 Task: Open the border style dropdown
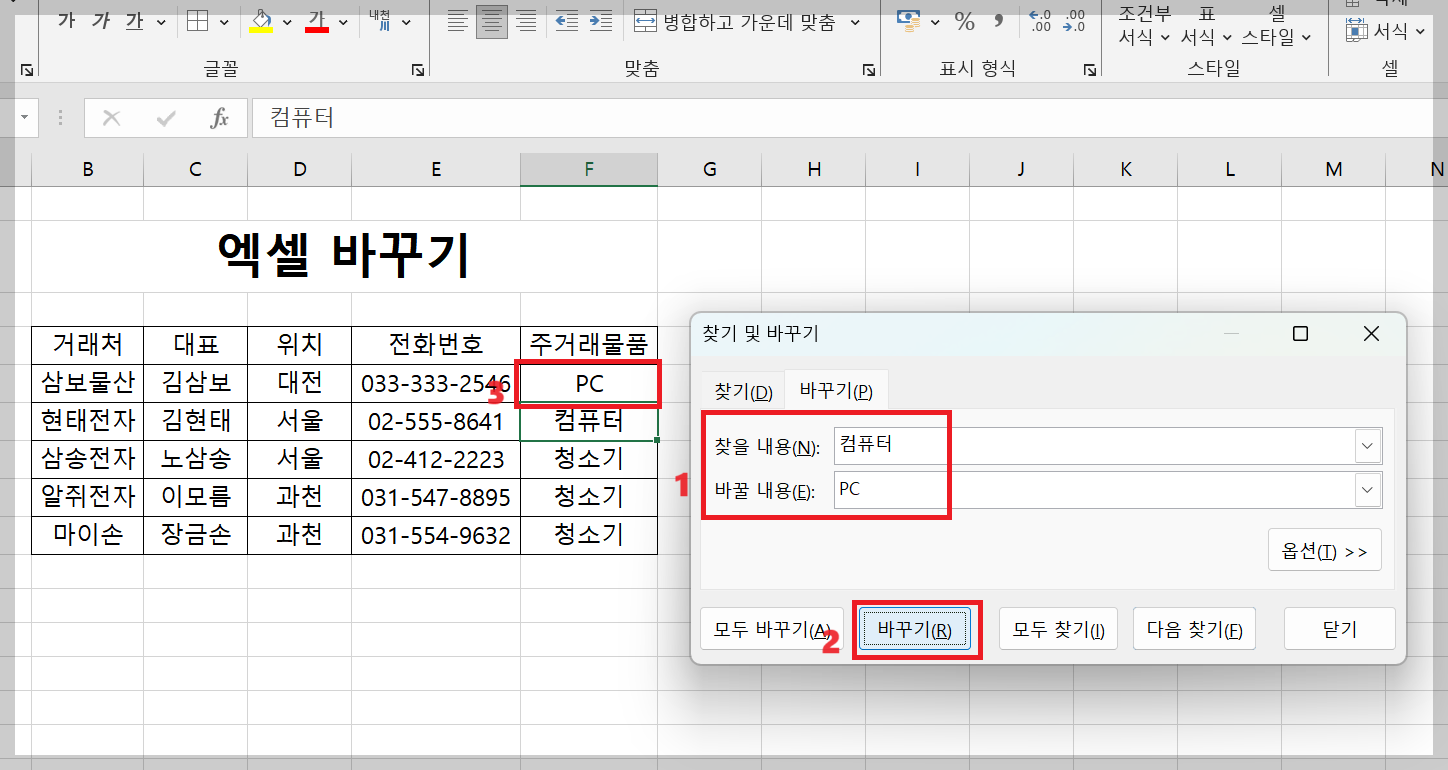click(223, 20)
